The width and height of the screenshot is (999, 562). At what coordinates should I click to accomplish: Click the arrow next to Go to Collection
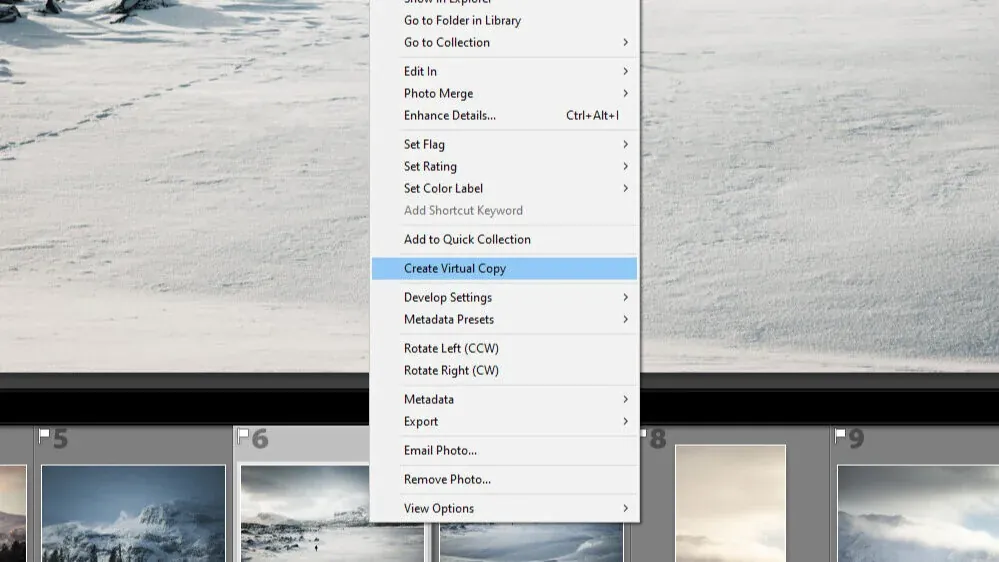[626, 42]
